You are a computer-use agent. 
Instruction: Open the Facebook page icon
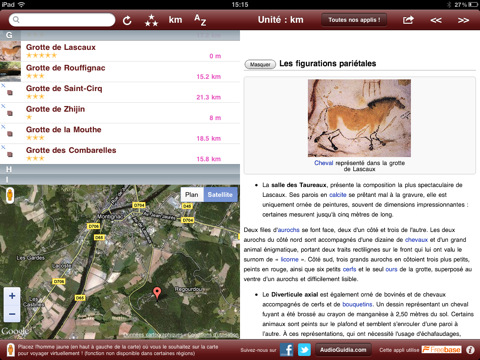click(x=286, y=350)
